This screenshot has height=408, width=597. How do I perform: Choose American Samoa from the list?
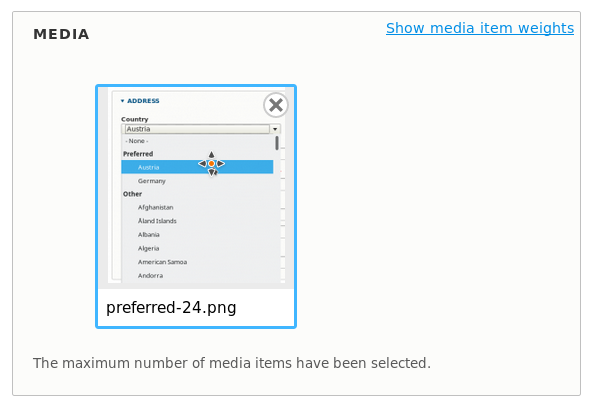click(162, 262)
